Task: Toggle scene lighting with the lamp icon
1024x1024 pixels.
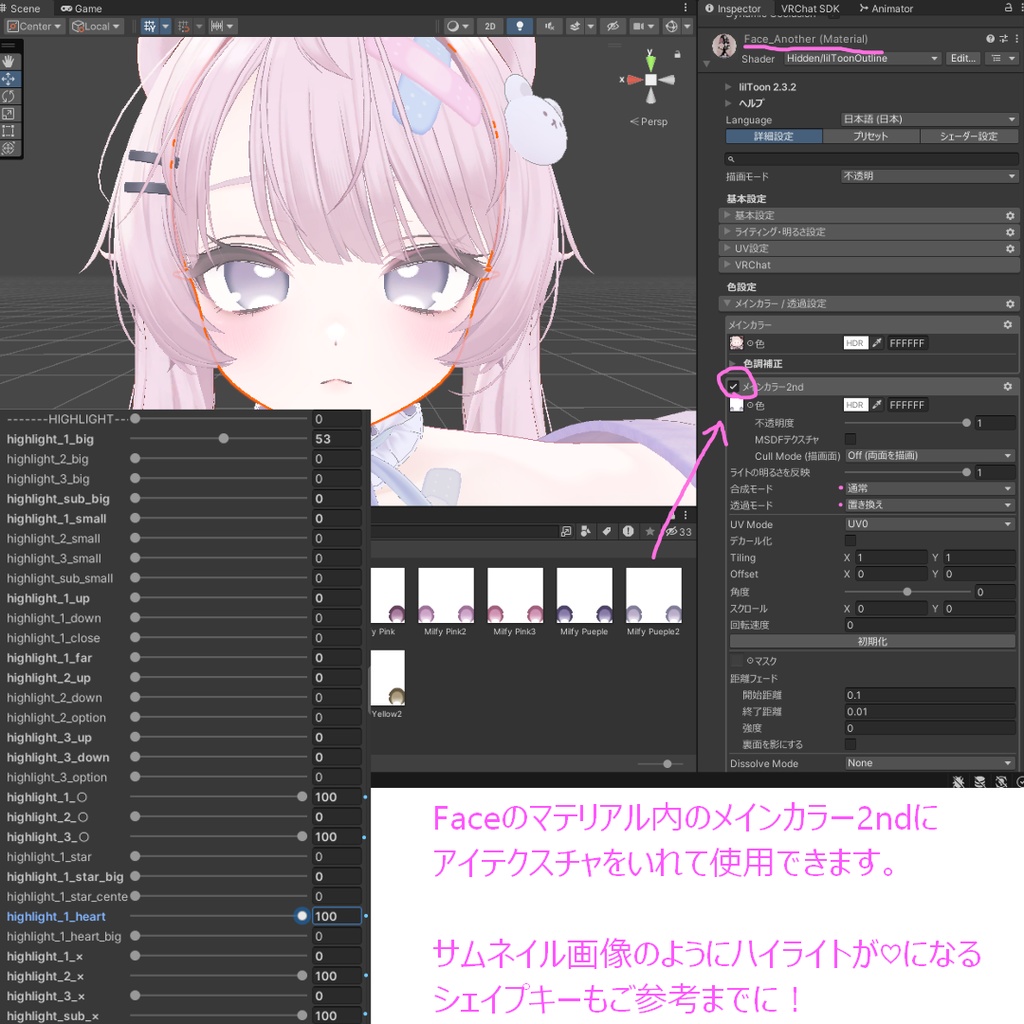Action: click(x=519, y=25)
